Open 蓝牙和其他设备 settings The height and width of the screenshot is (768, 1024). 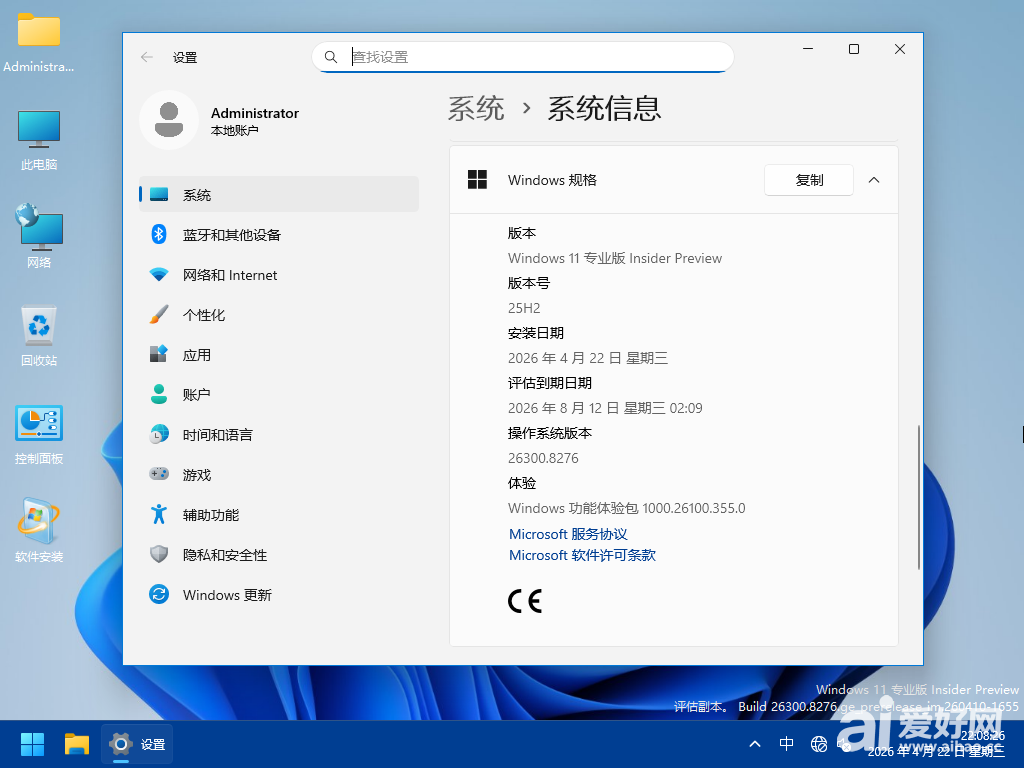tap(279, 234)
